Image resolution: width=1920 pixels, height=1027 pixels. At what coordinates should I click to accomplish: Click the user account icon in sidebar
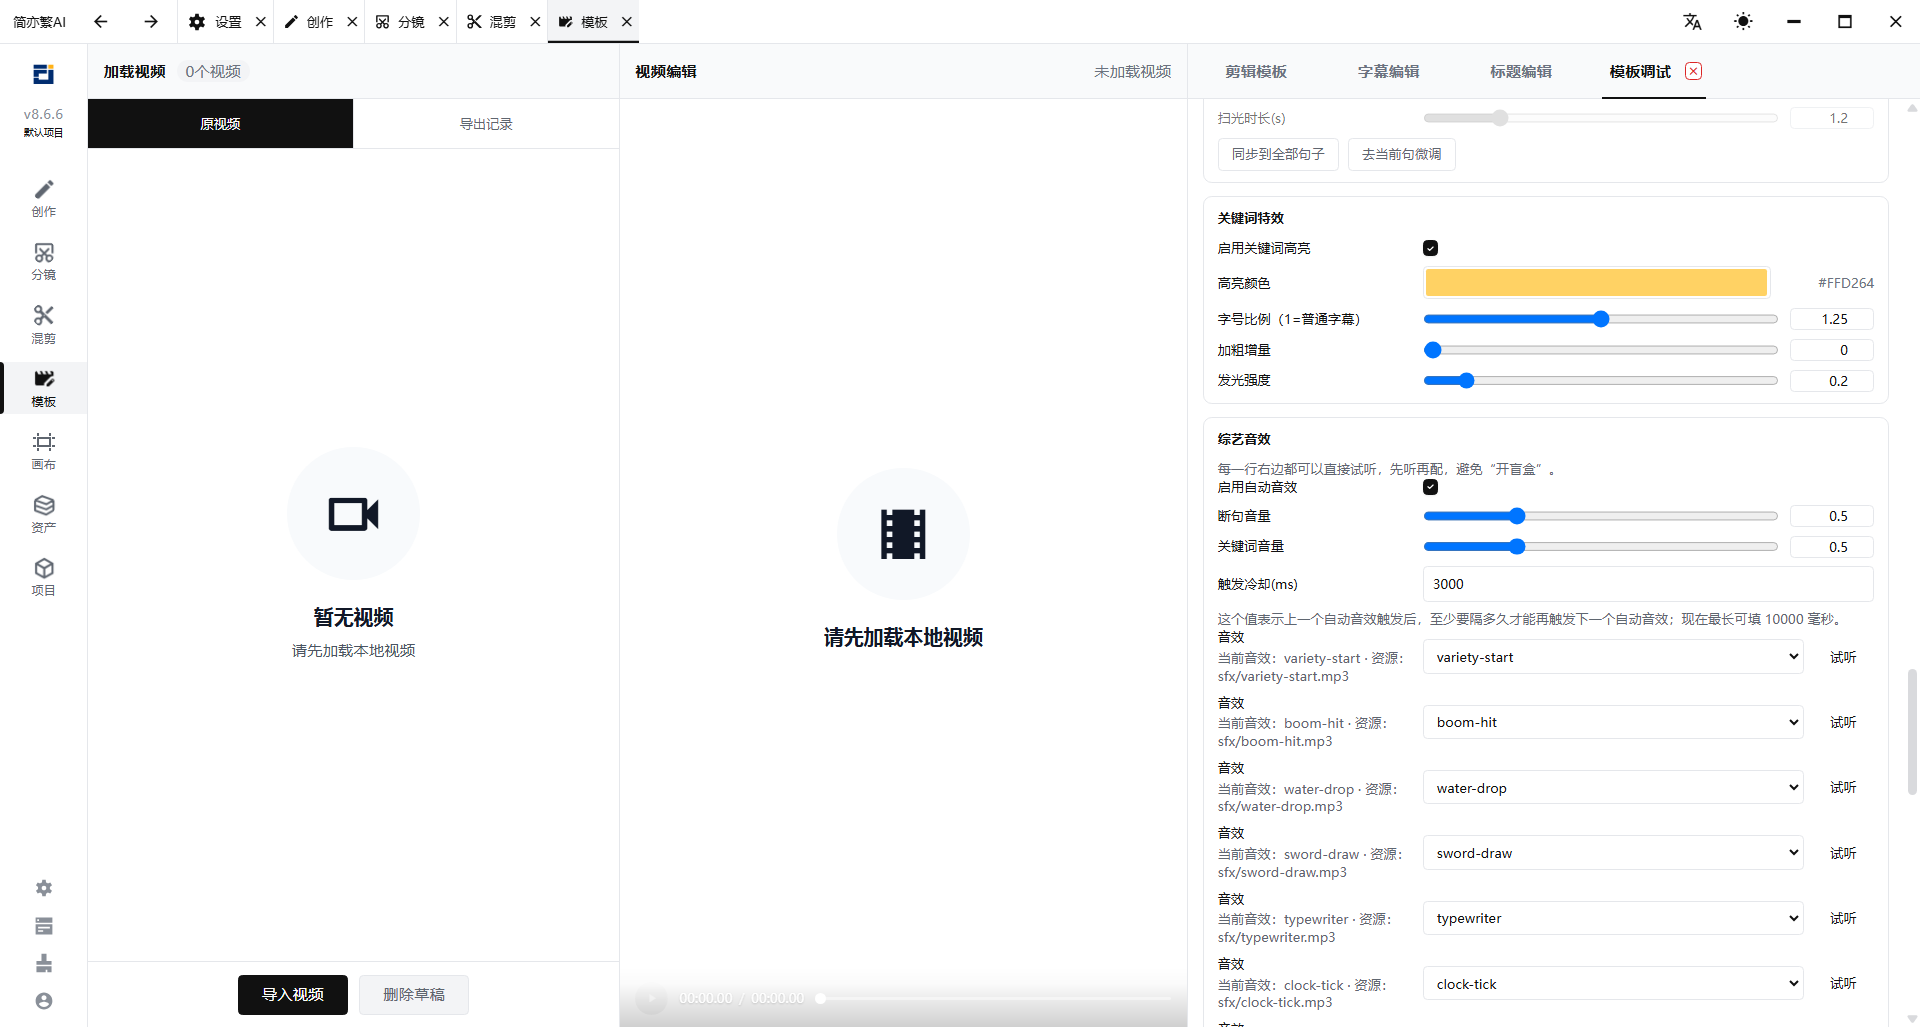(44, 1001)
